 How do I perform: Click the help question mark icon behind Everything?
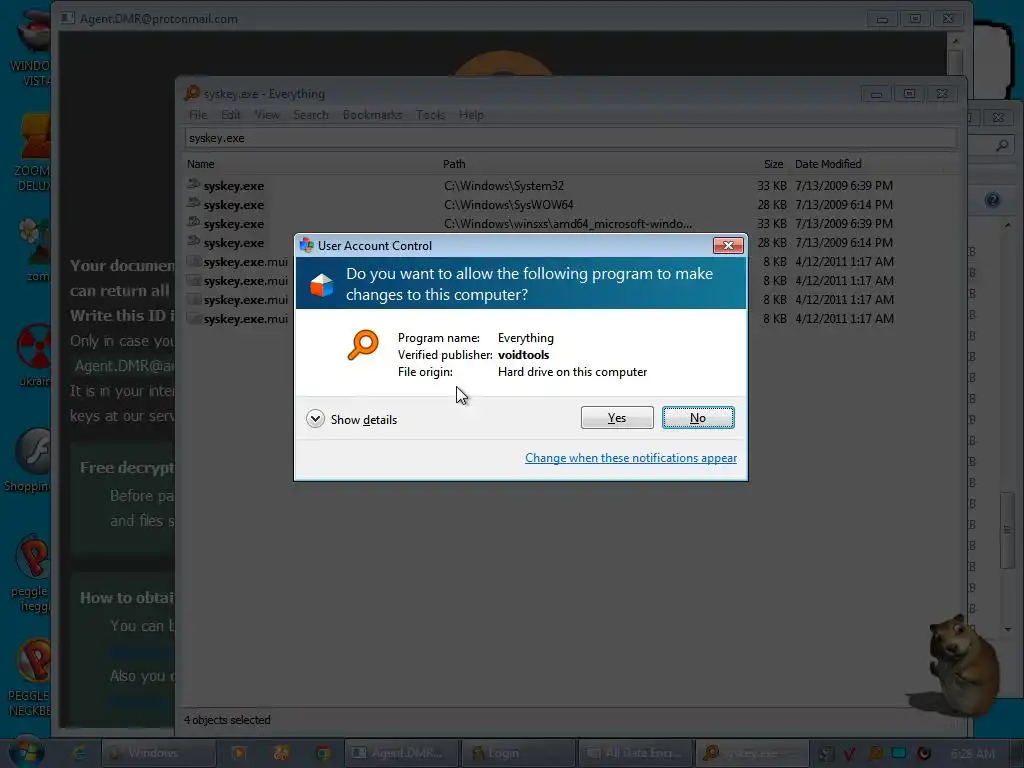(993, 200)
